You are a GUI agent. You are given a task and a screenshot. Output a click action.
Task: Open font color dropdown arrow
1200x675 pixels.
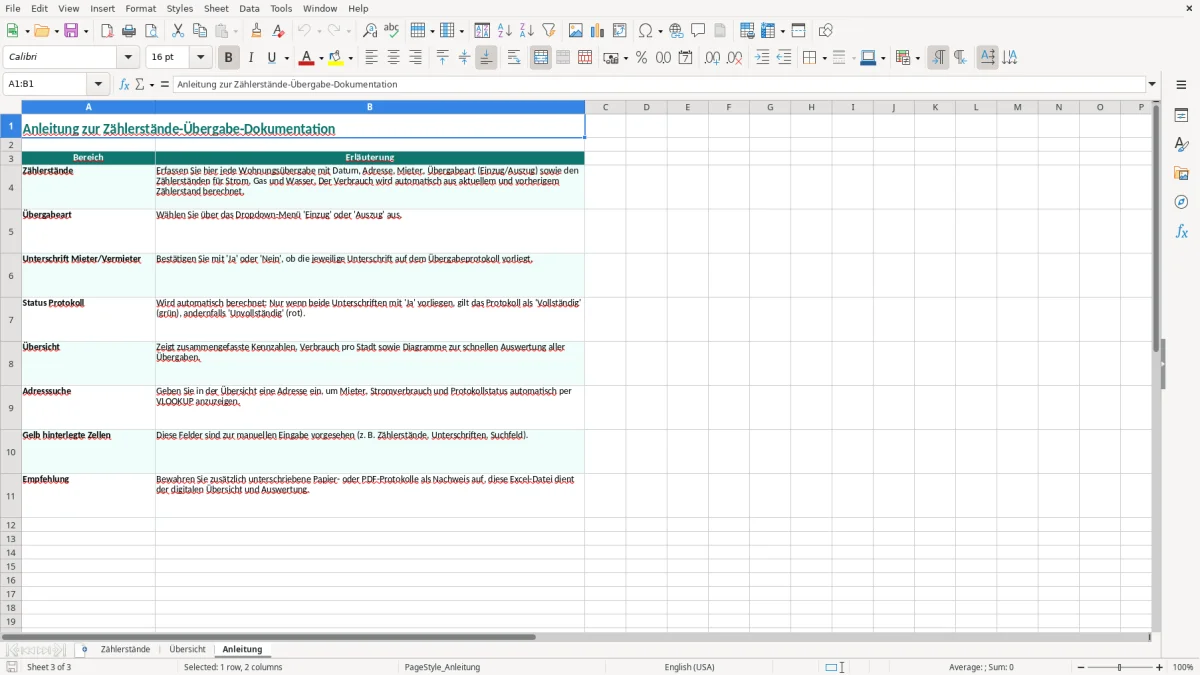tap(321, 58)
